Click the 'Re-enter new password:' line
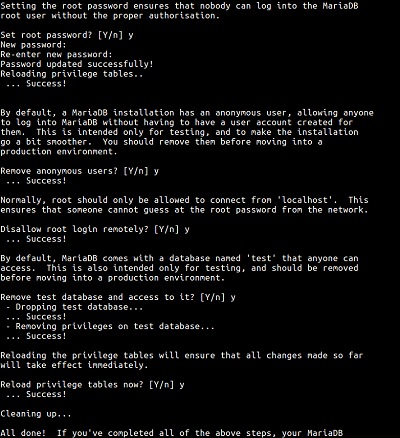Image resolution: width=400 pixels, height=438 pixels. (x=56, y=54)
